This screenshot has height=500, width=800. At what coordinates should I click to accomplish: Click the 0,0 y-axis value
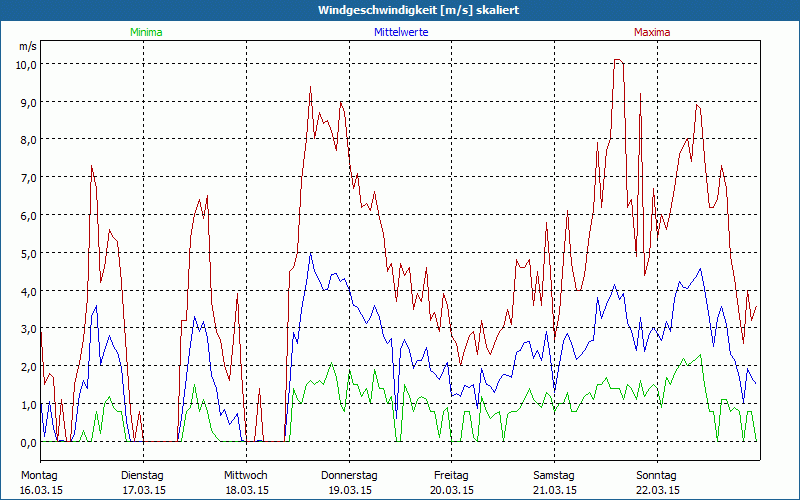28,442
